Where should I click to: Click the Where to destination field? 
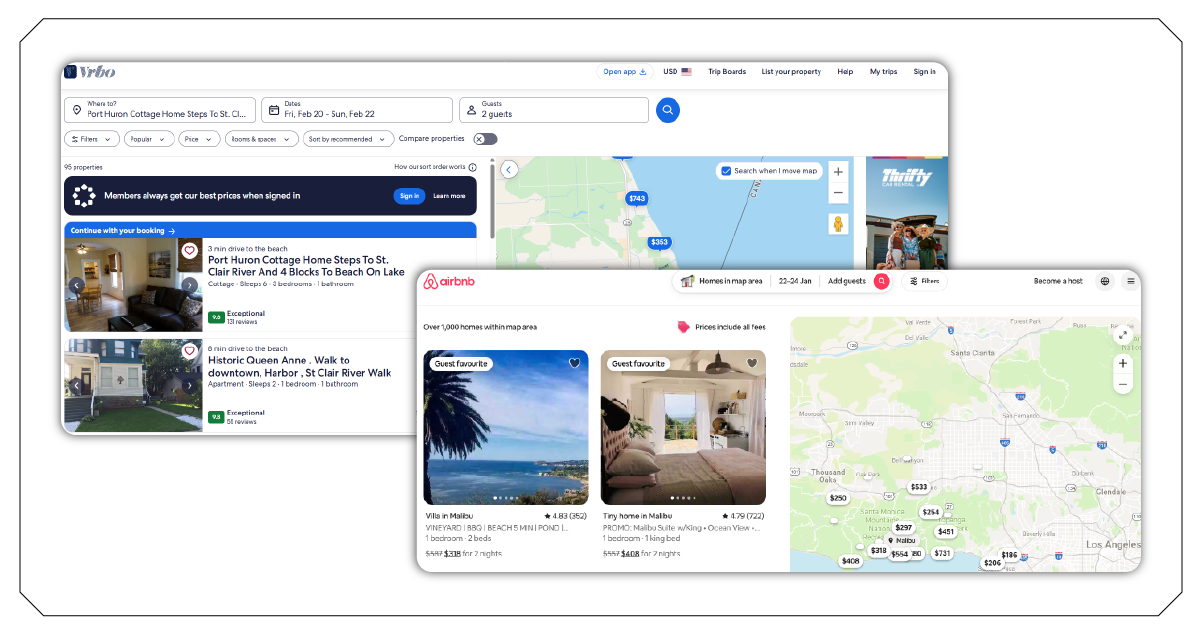click(x=160, y=110)
